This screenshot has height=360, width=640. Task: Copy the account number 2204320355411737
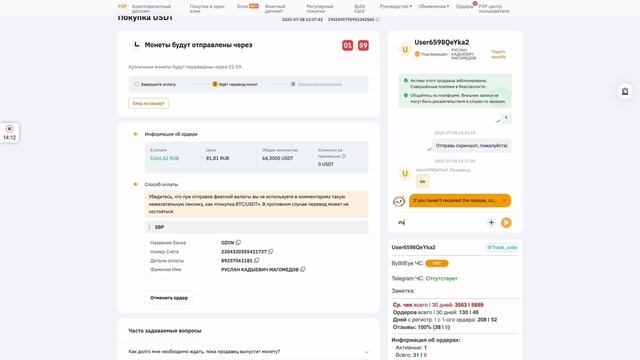(271, 251)
